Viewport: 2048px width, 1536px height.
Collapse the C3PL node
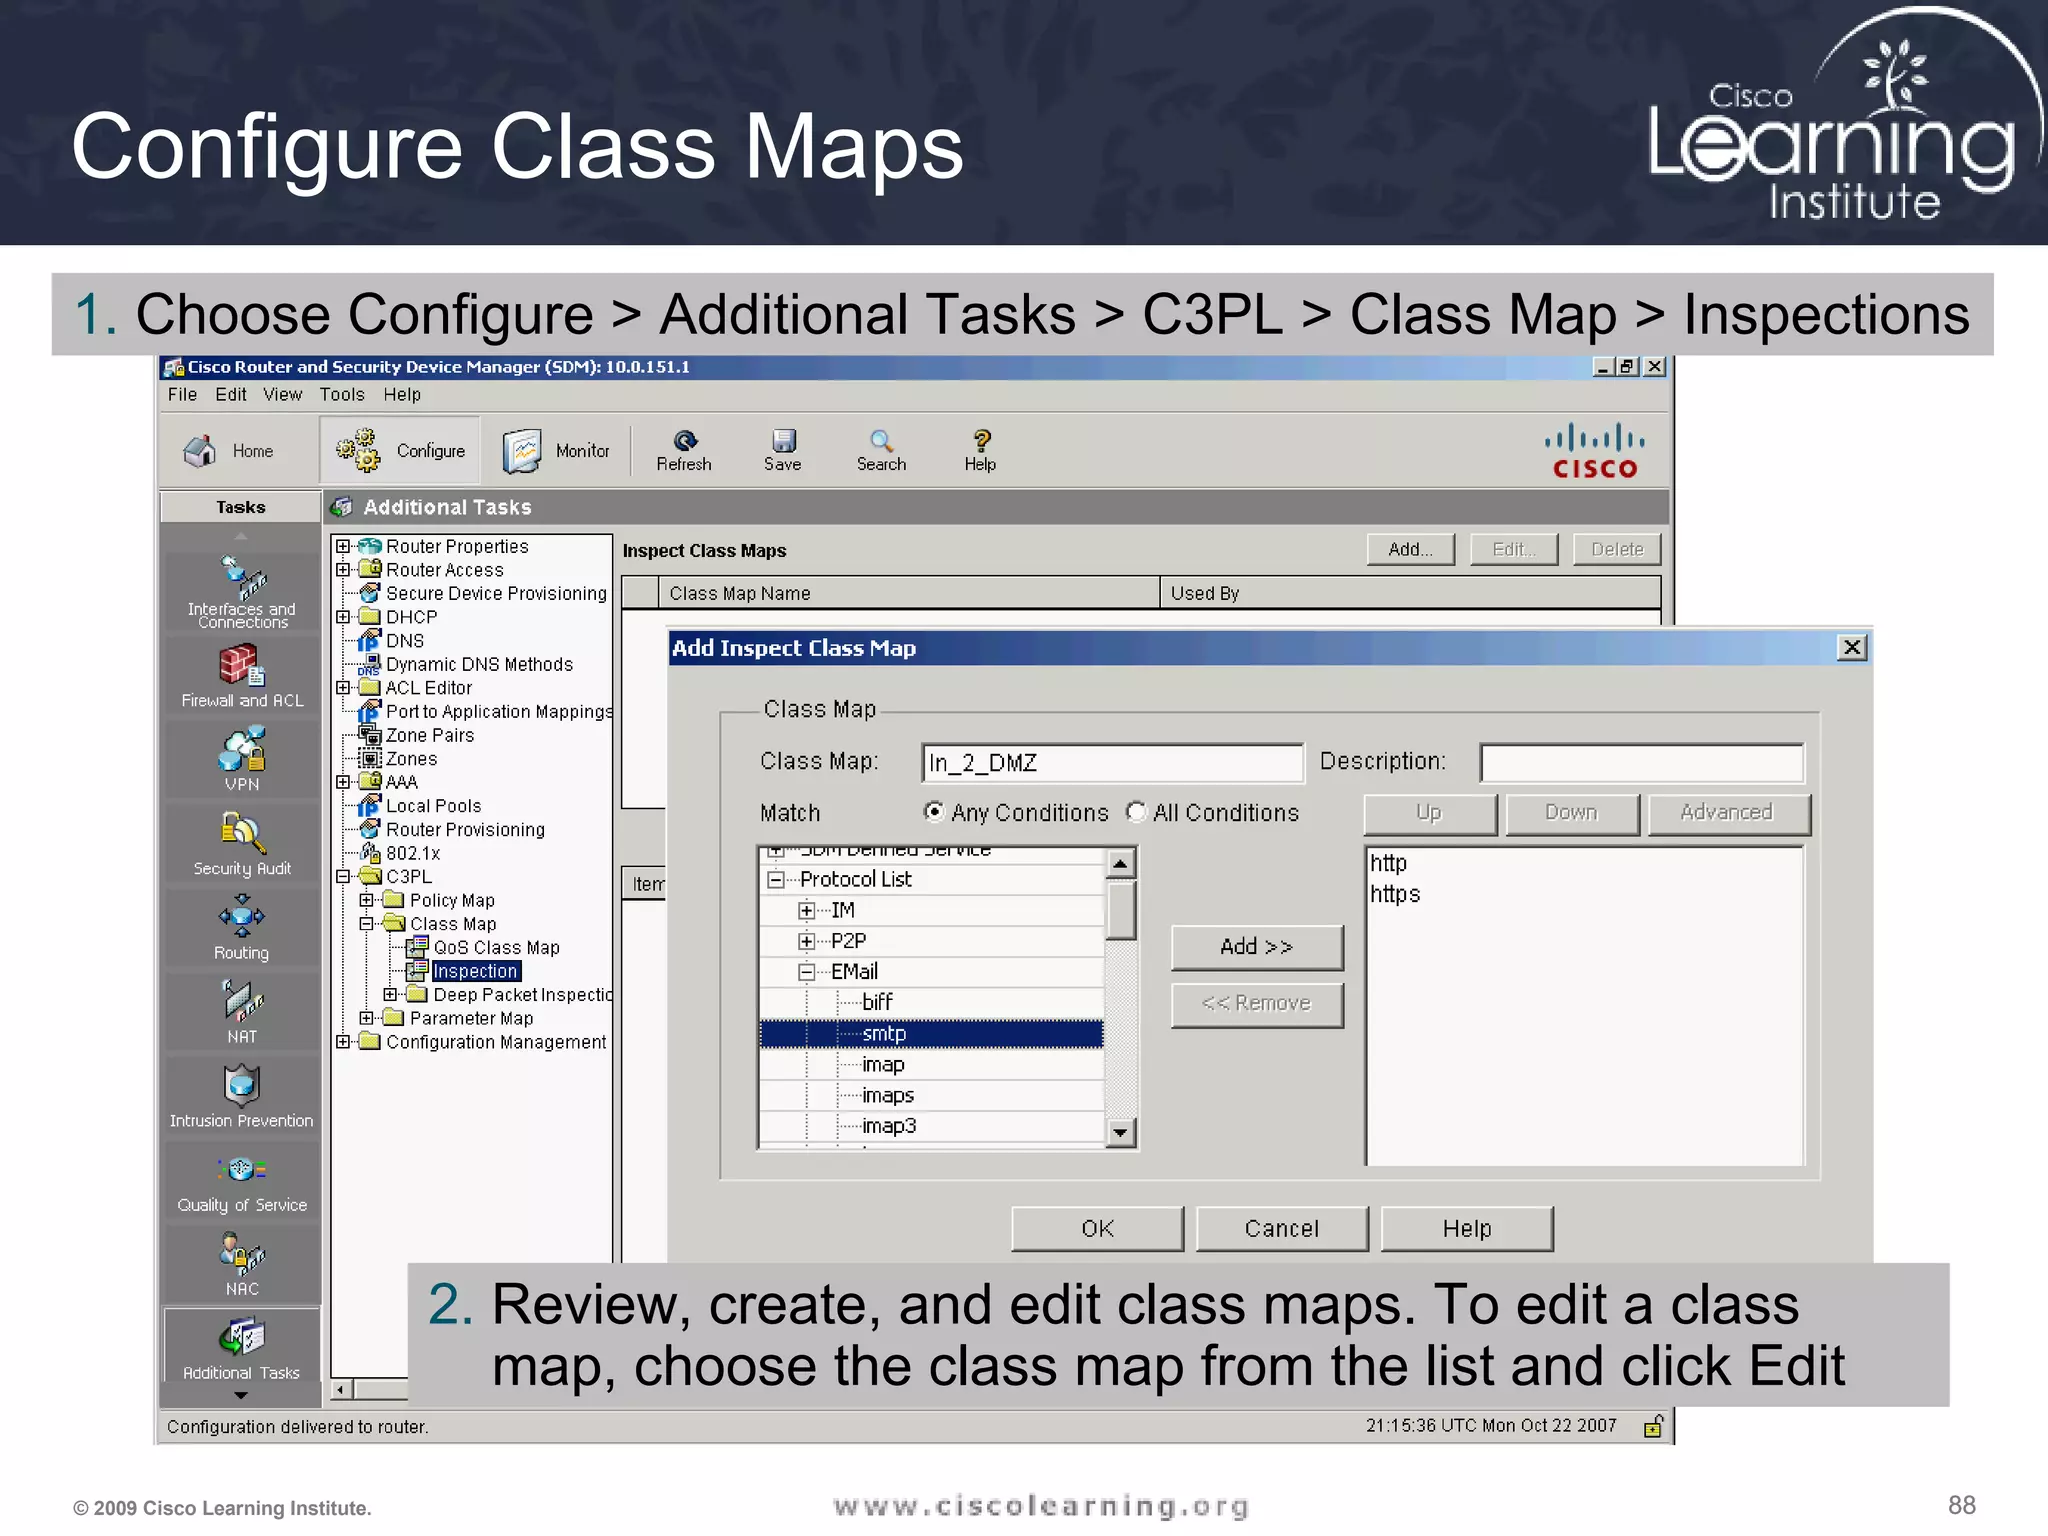[x=343, y=876]
